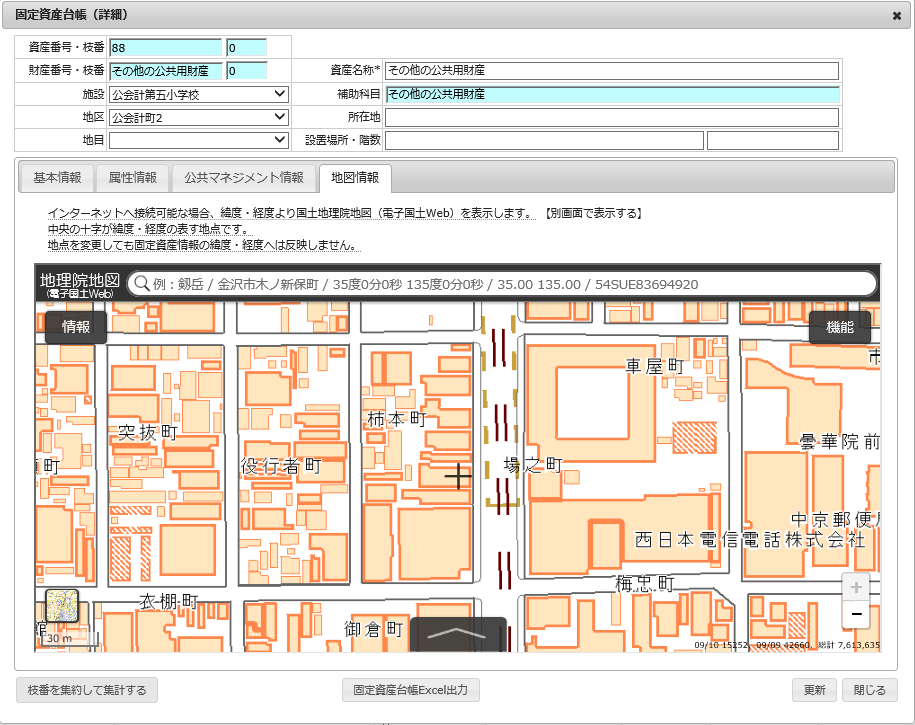Viewport: 915px width, 725px height.
Task: Click the 柿本町 label on the map
Action: [397, 419]
